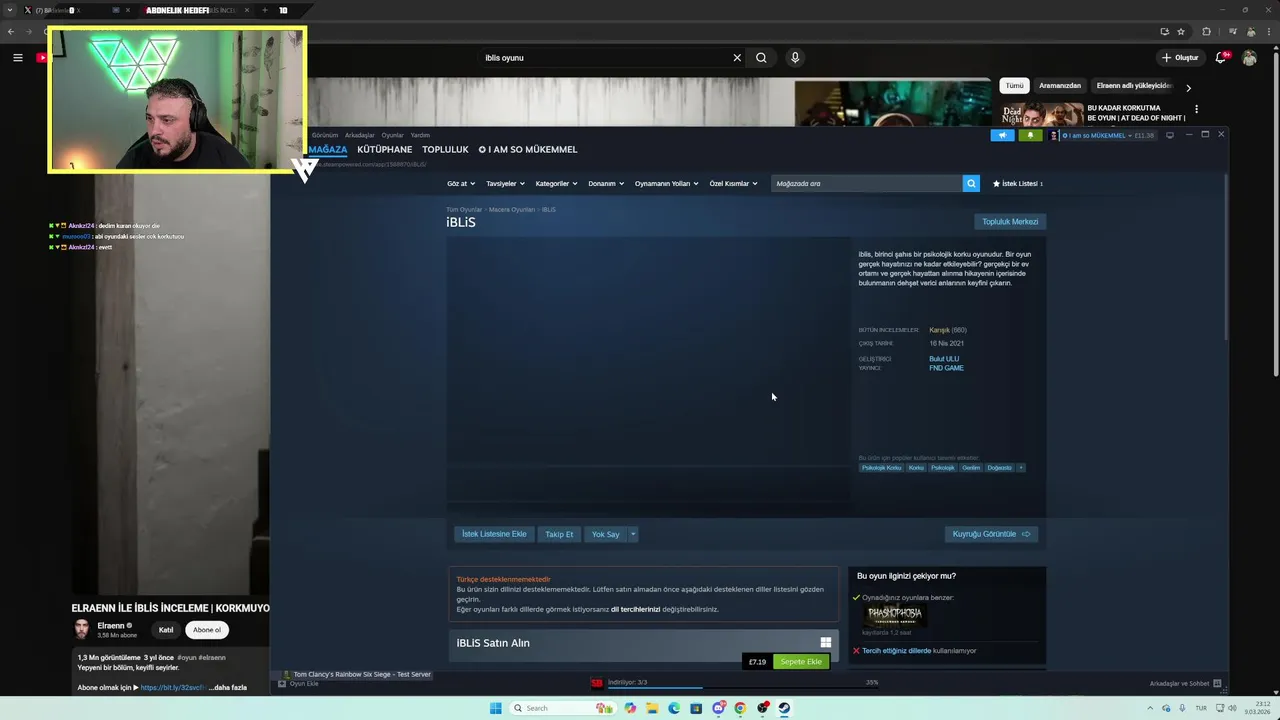This screenshot has width=1280, height=720.
Task: Expand the Kategoriler dropdown
Action: click(x=556, y=184)
